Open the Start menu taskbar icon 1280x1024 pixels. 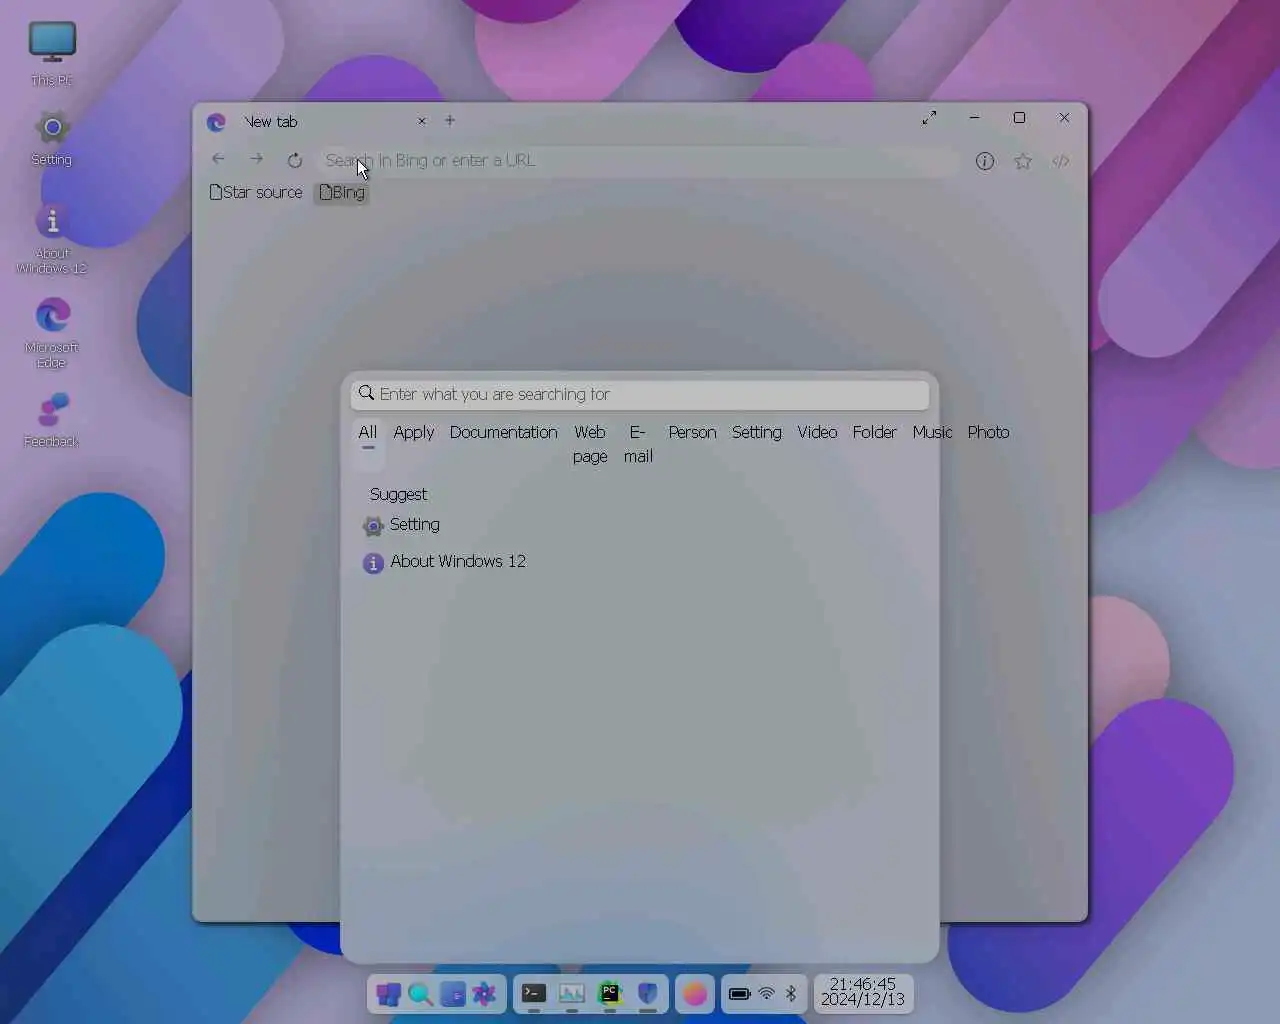pyautogui.click(x=389, y=994)
